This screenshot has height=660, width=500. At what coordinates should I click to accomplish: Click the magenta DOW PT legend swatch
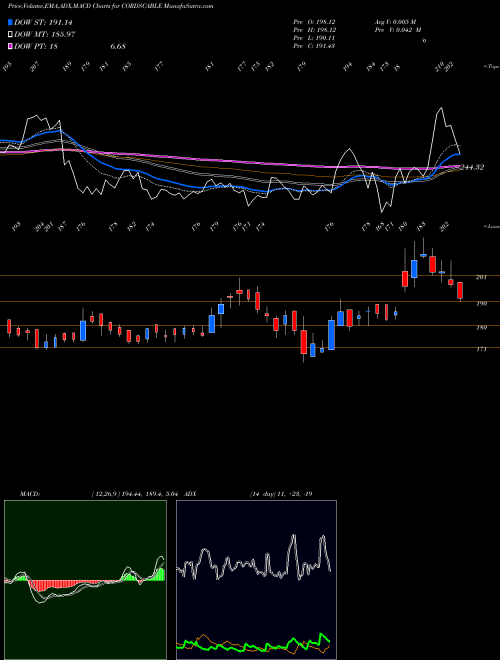tap(10, 46)
